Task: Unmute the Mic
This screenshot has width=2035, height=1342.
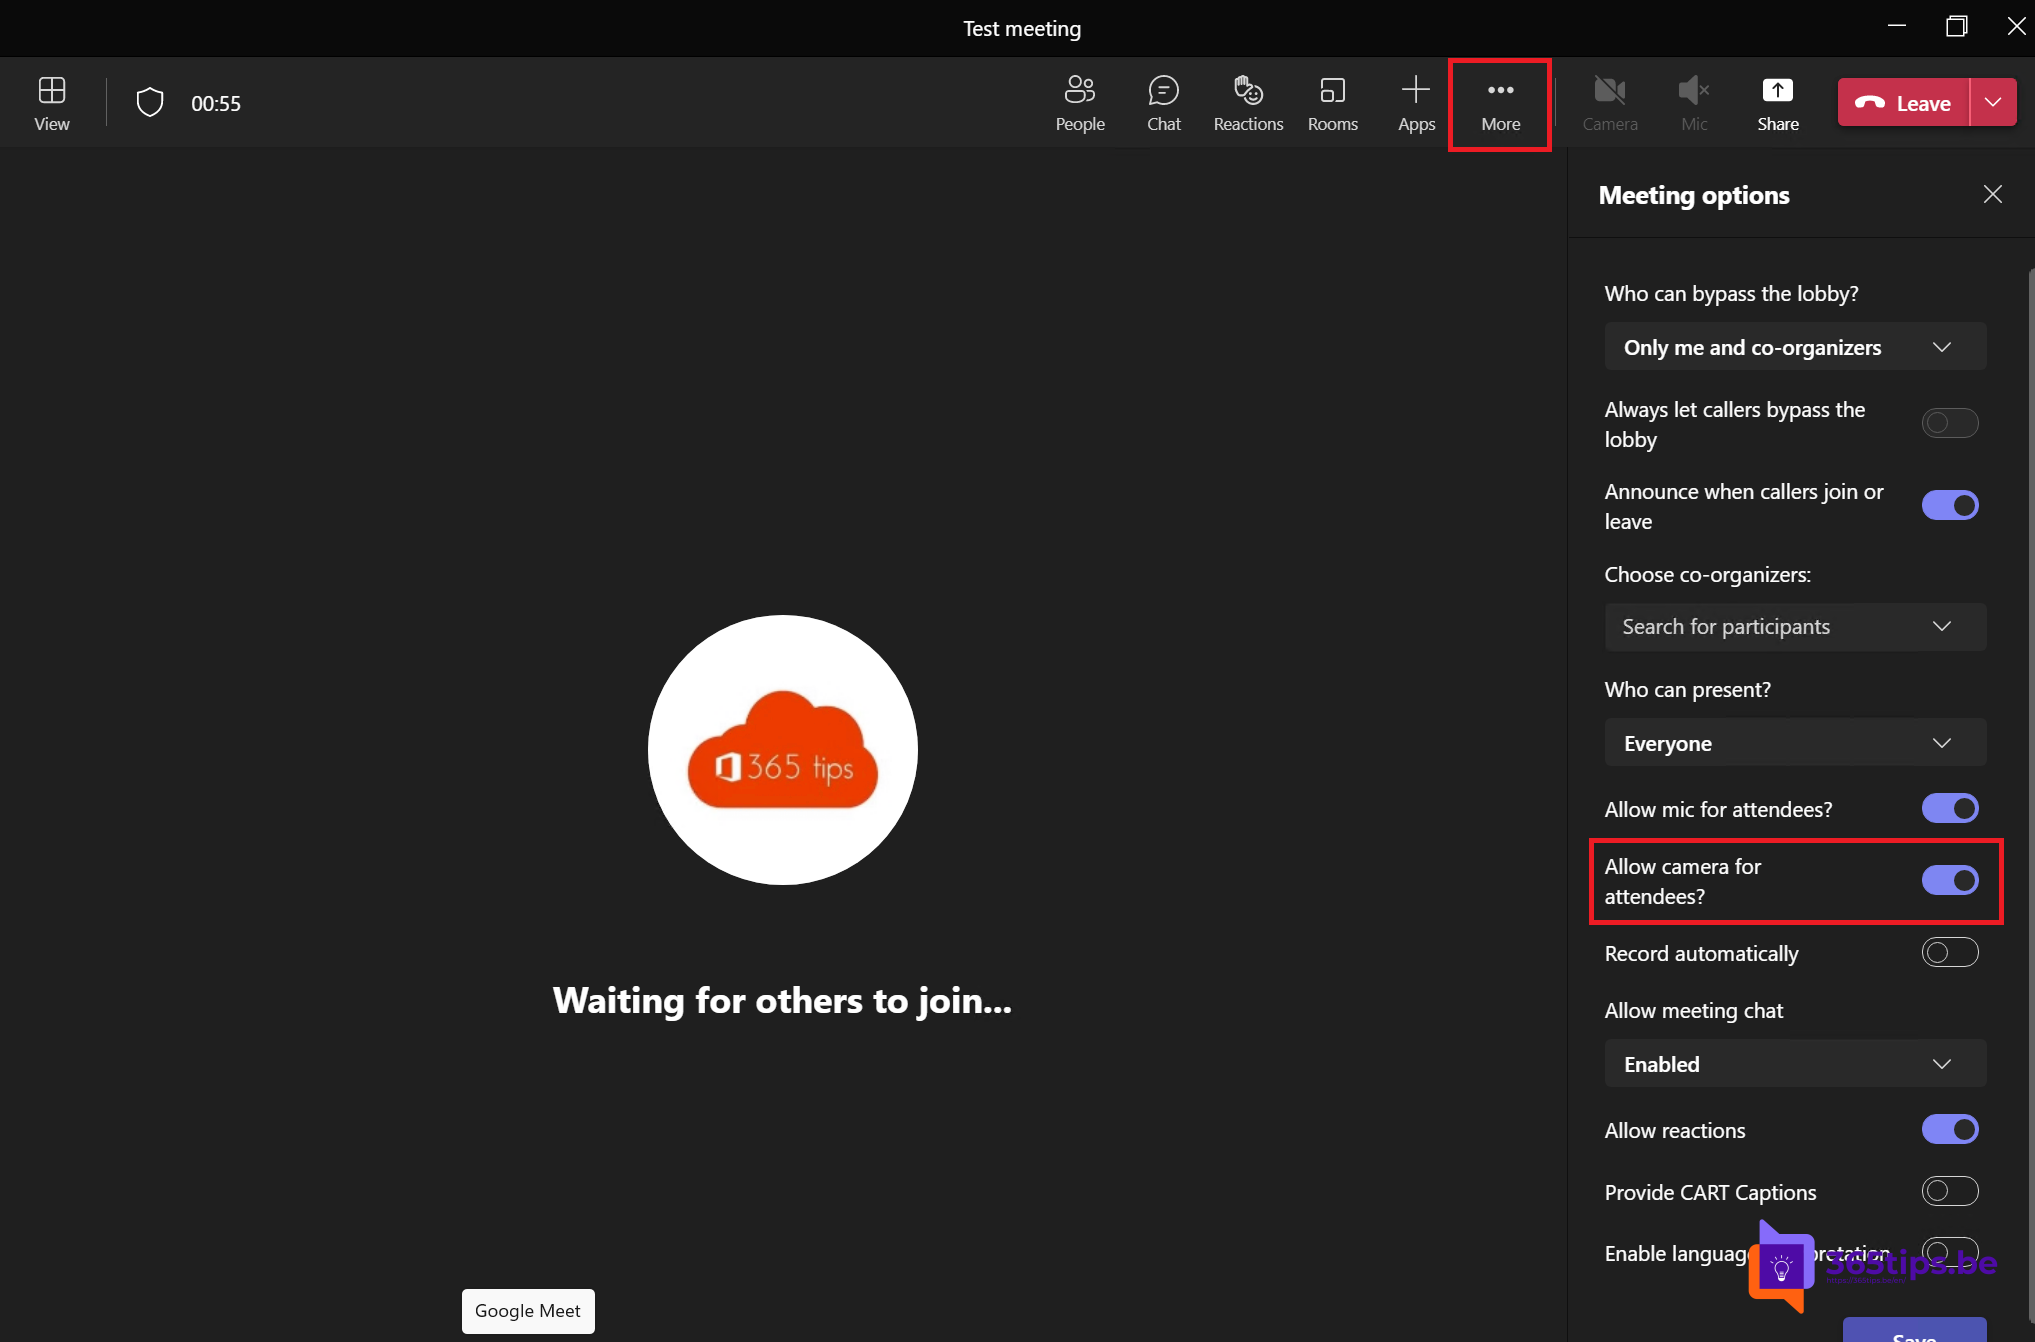Action: (x=1694, y=103)
